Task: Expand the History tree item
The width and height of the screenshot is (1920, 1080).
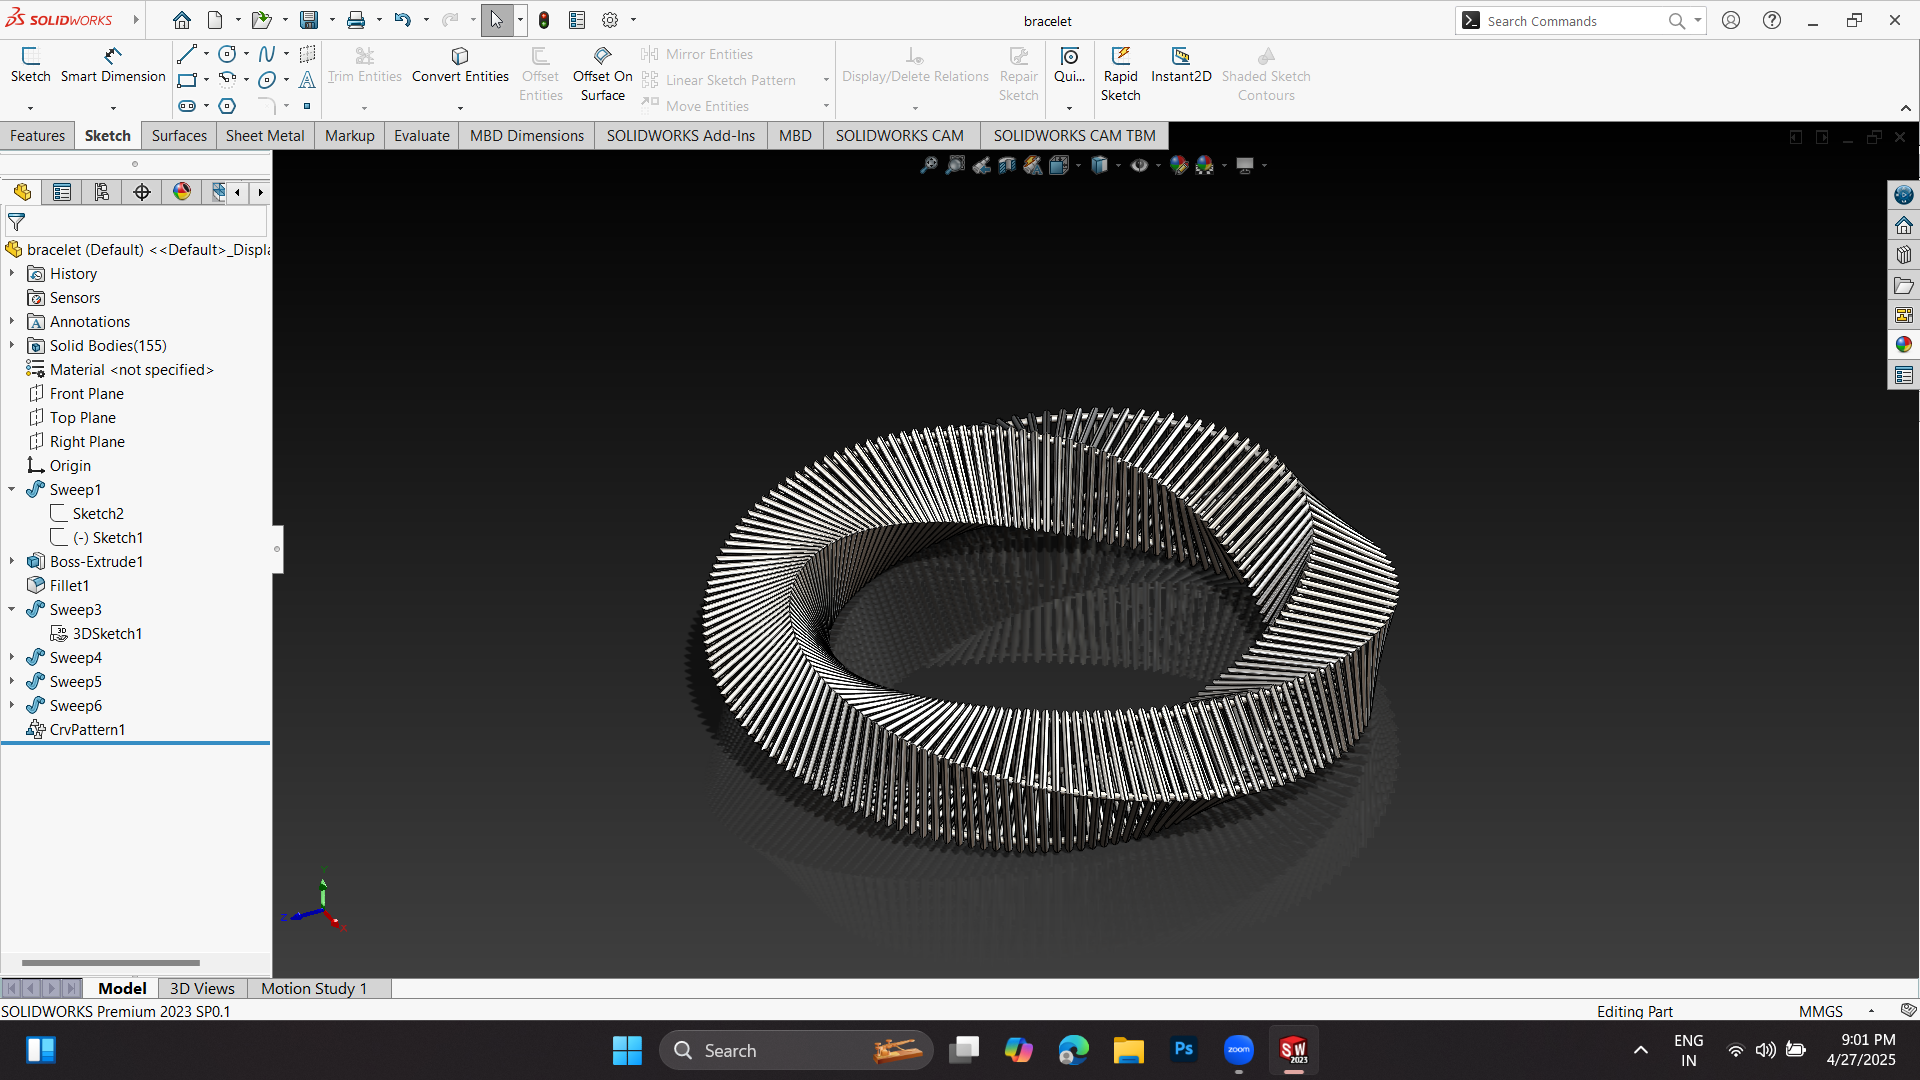Action: coord(12,273)
